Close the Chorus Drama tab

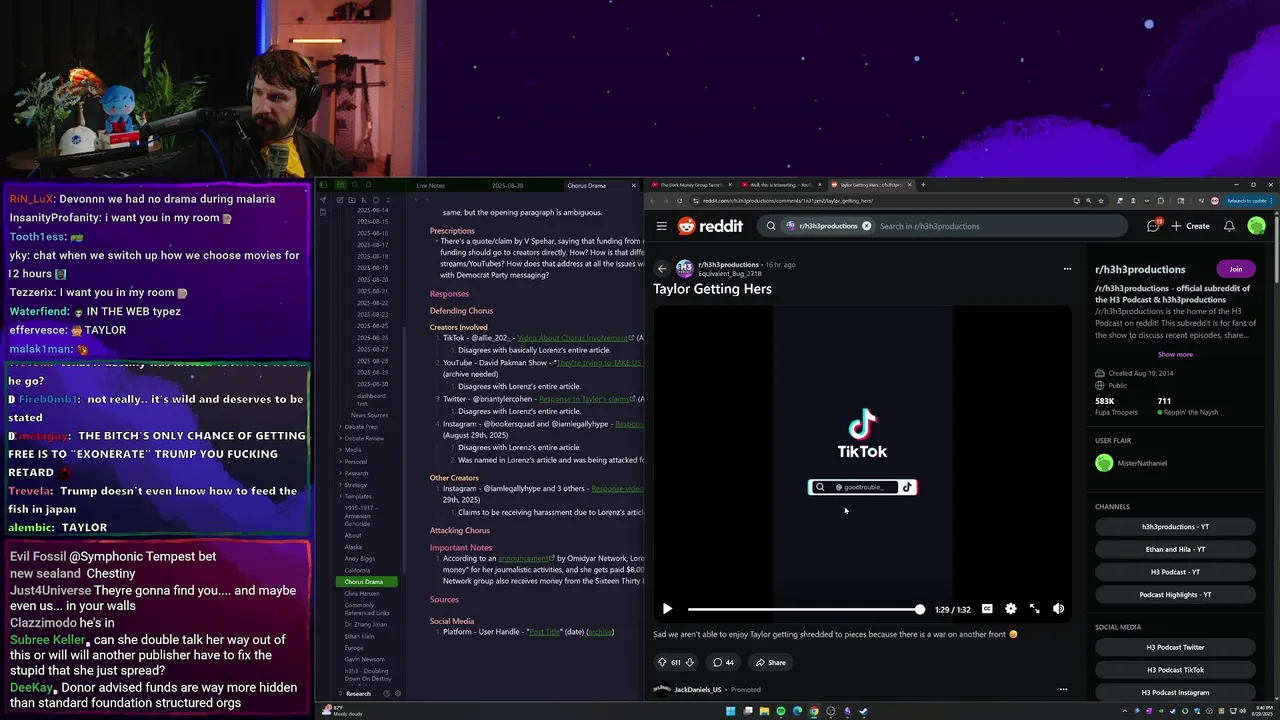[x=633, y=185]
